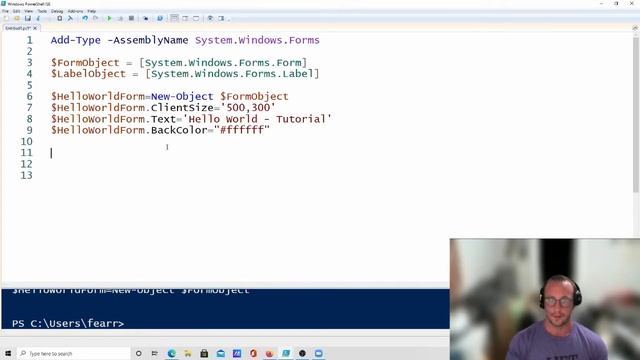The height and width of the screenshot is (360, 640).
Task: Open the View menu
Action: tap(29, 11)
